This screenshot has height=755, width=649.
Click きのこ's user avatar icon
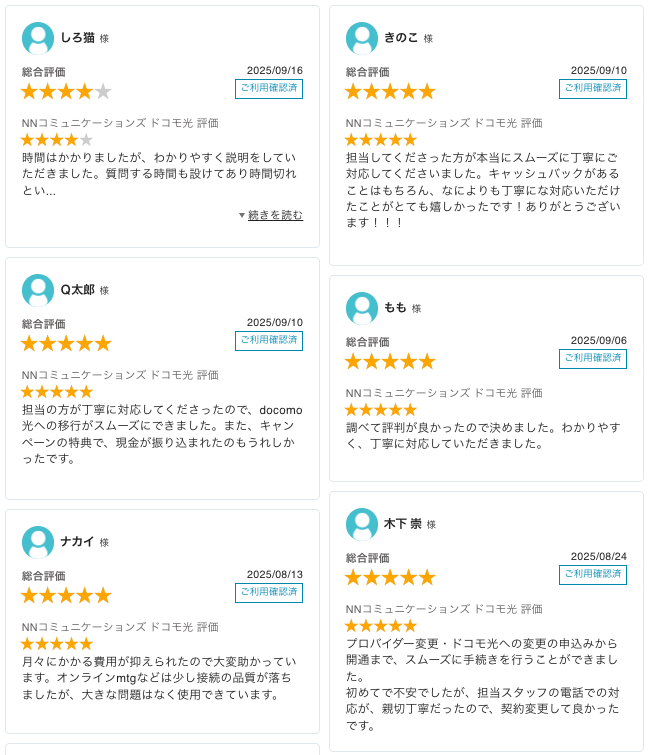(362, 38)
